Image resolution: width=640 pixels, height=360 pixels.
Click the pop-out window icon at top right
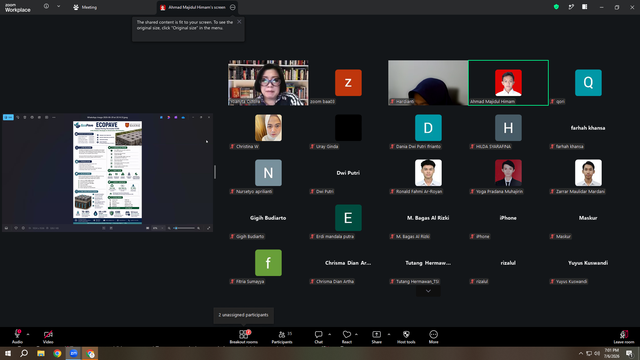pos(571,7)
